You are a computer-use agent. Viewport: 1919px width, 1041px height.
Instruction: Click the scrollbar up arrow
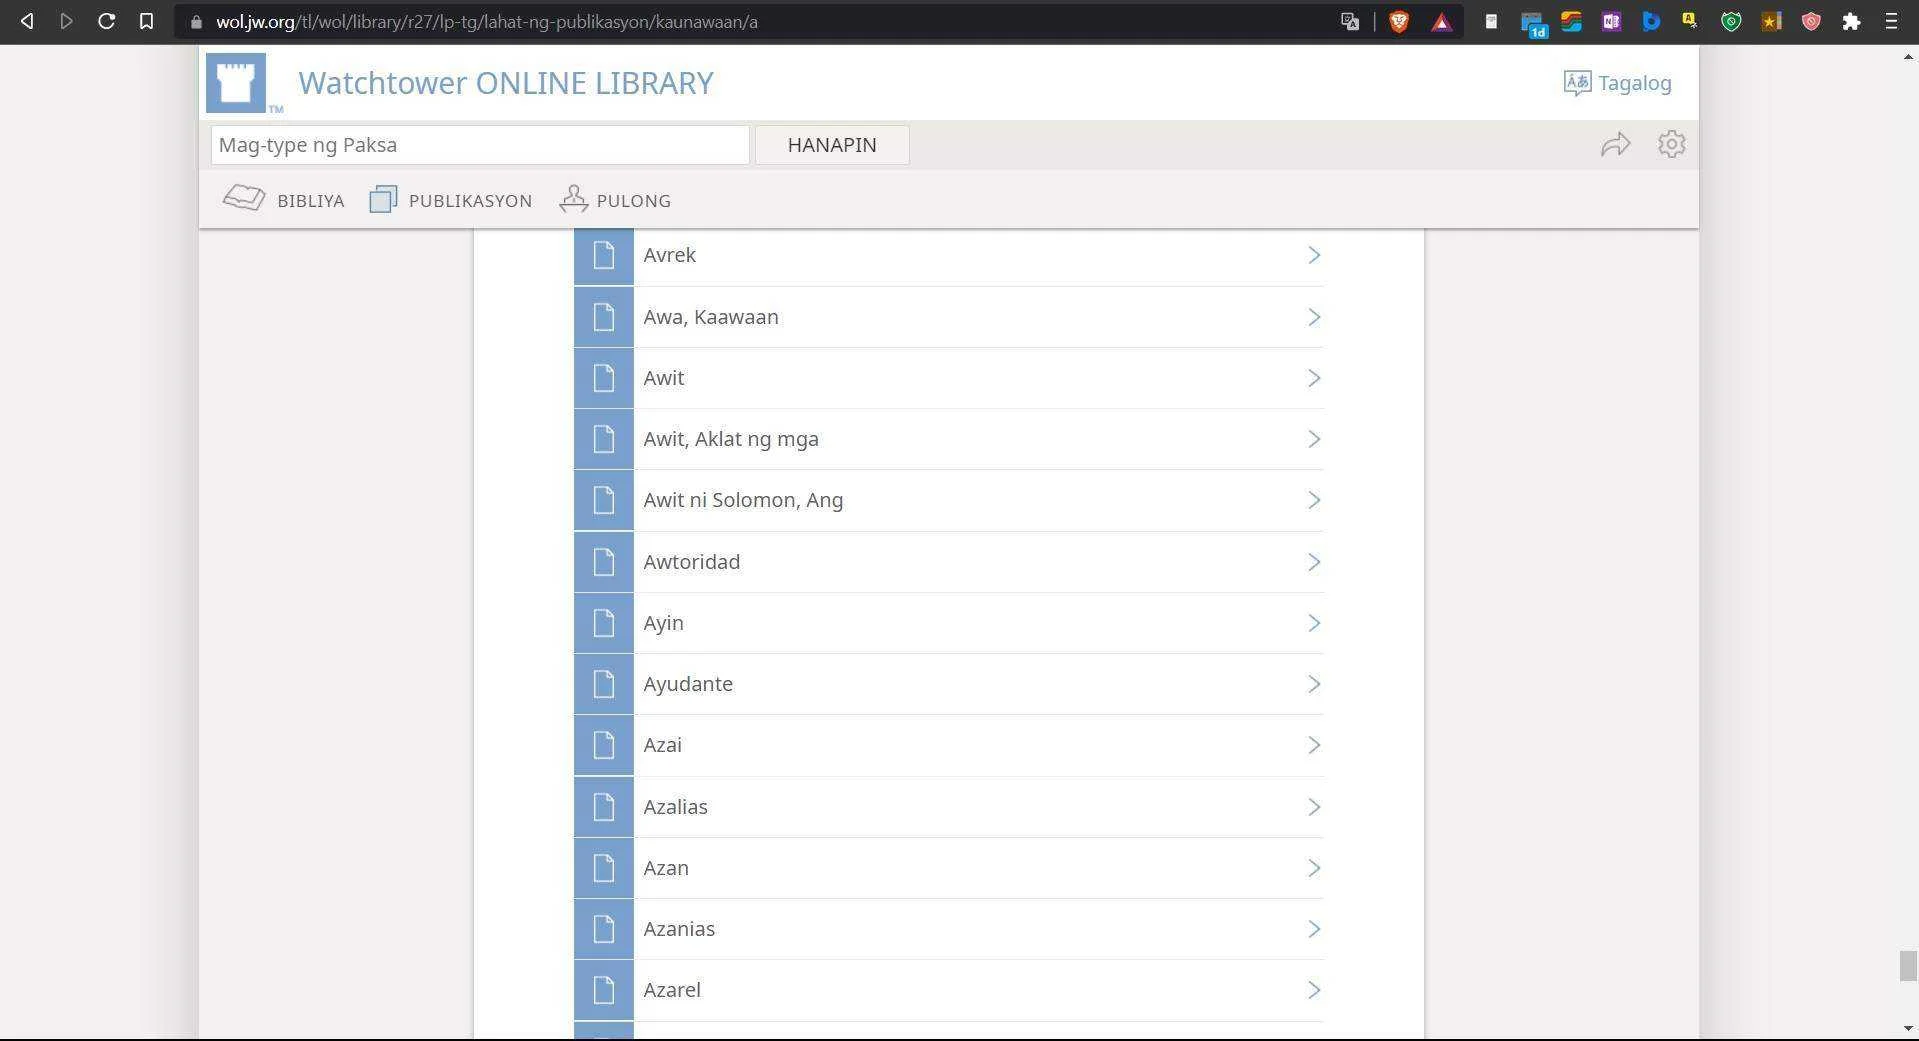coord(1908,57)
